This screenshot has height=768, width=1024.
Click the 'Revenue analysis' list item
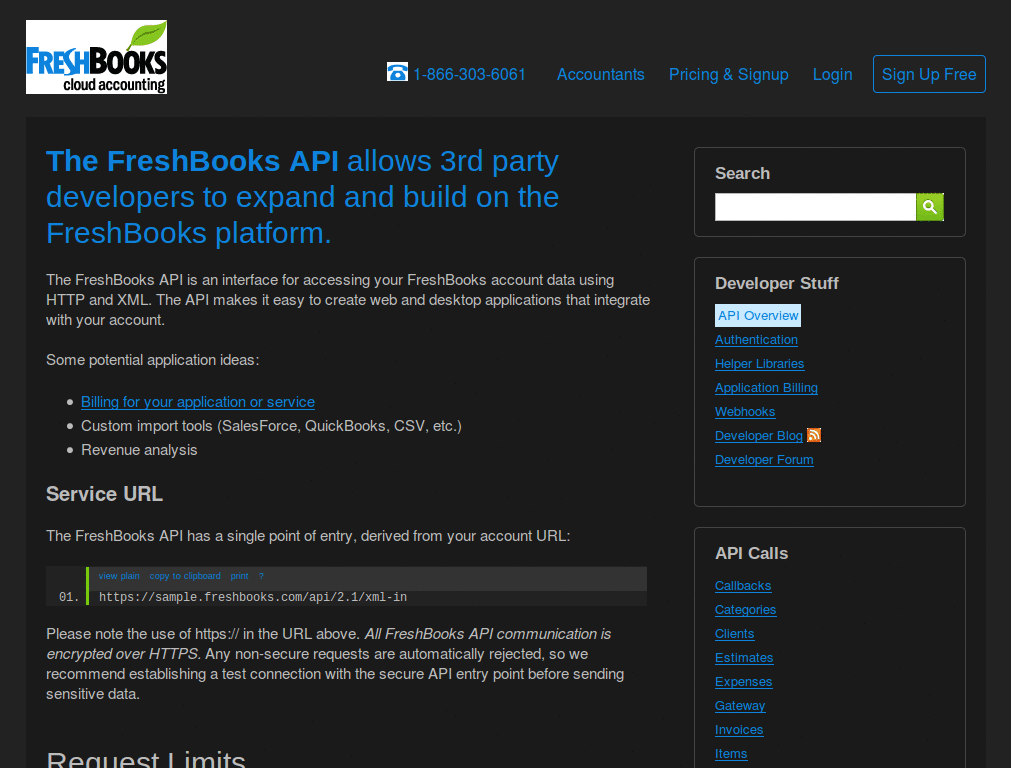[x=138, y=450]
